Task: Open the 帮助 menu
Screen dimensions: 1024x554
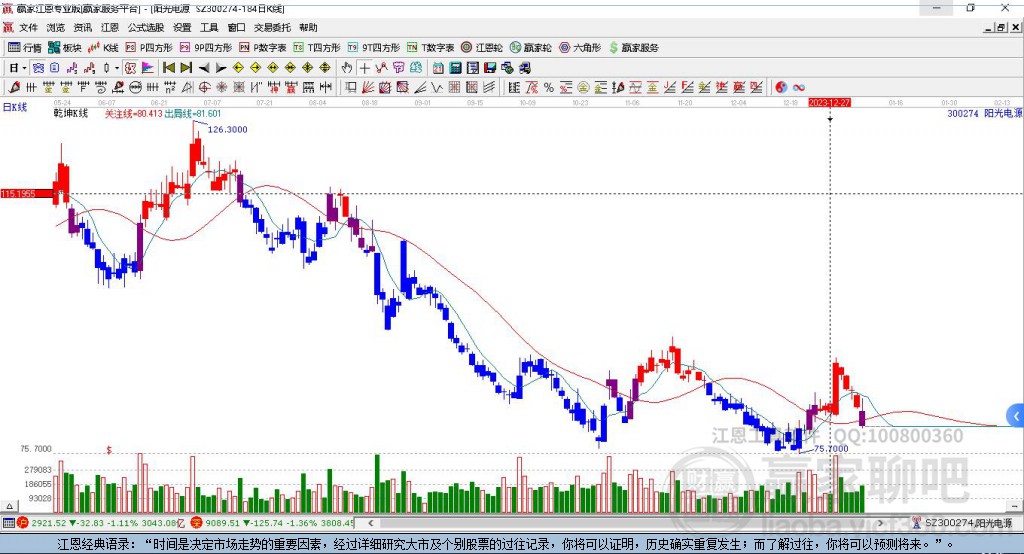Action: (x=308, y=27)
